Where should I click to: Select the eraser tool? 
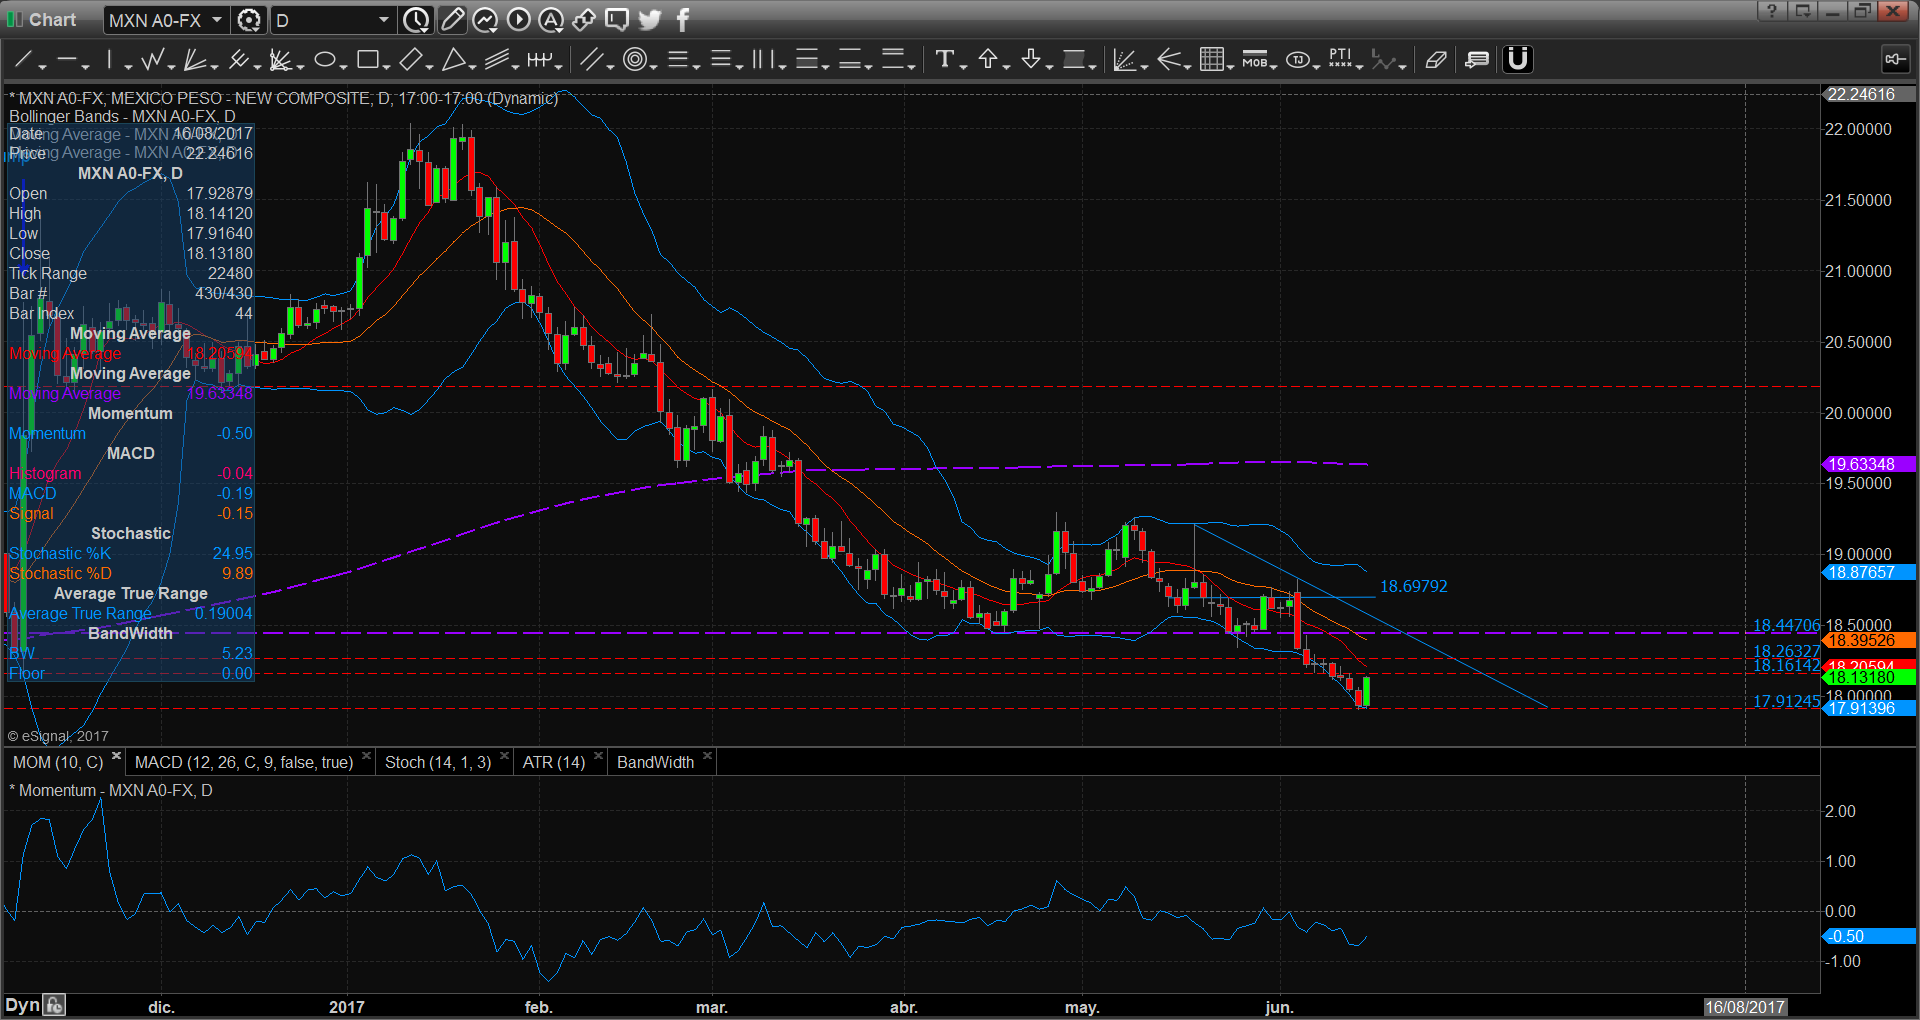[x=1436, y=60]
